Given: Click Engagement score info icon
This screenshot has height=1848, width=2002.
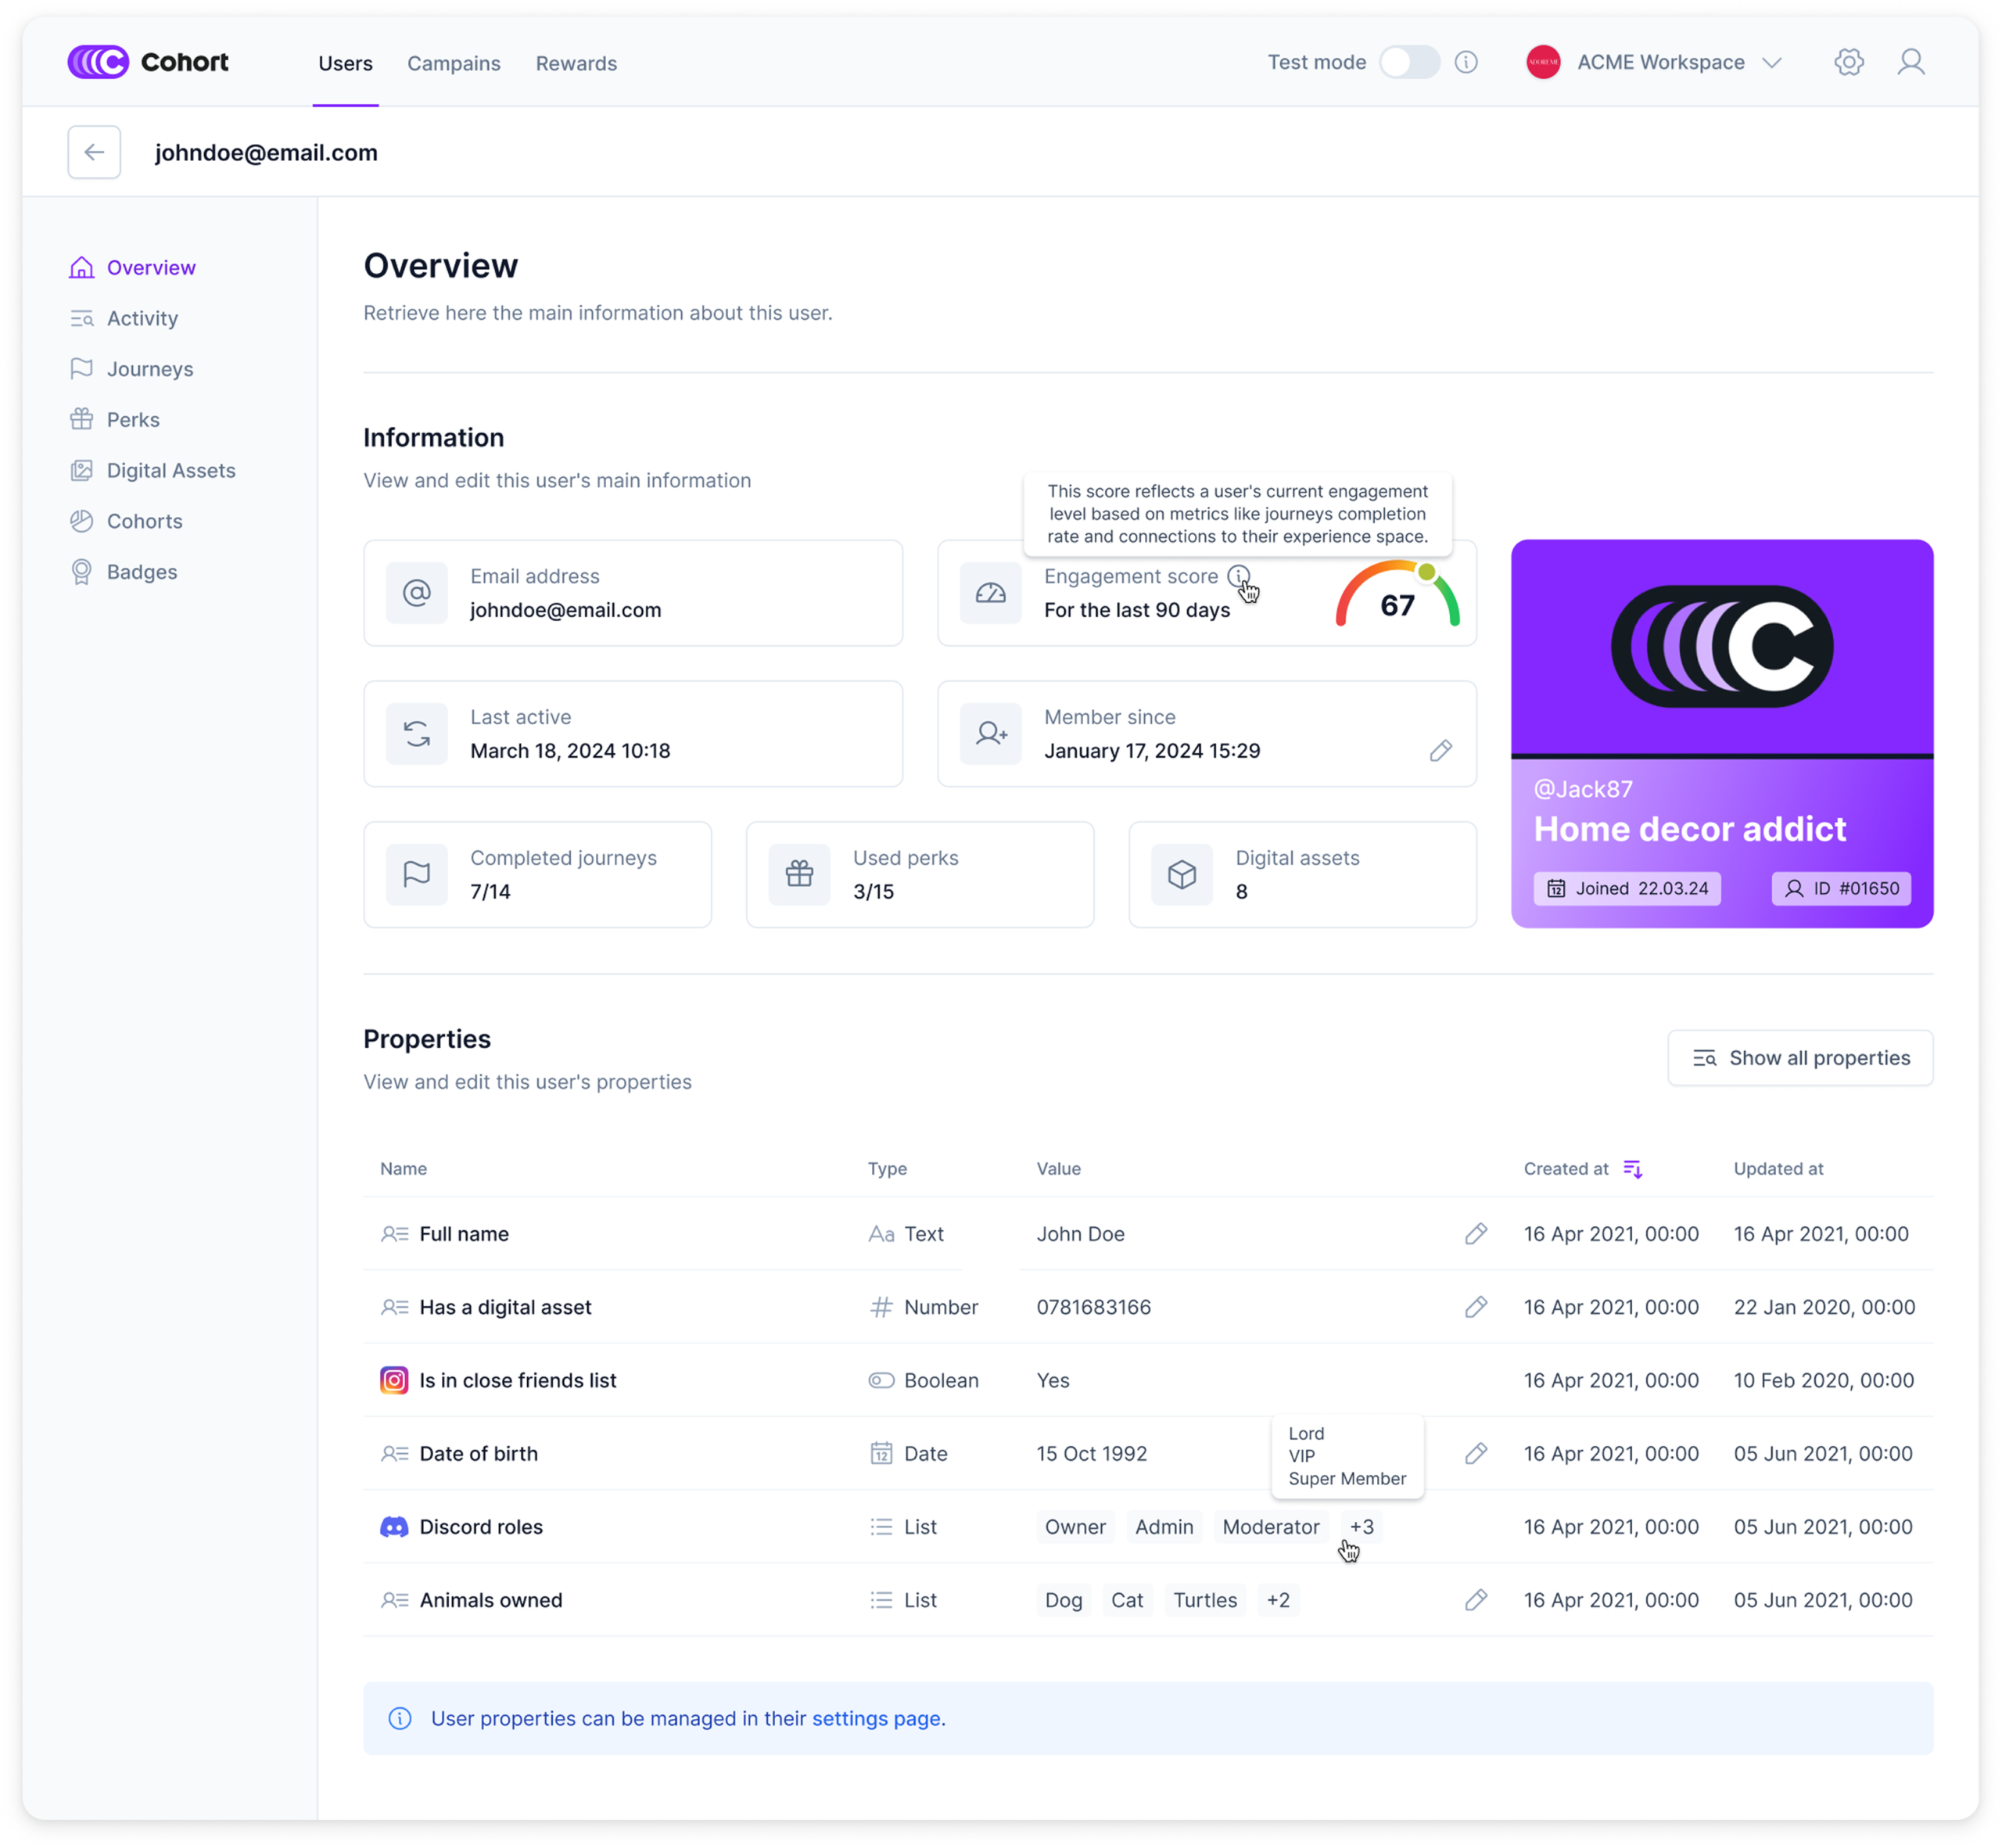Looking at the screenshot, I should pyautogui.click(x=1238, y=576).
